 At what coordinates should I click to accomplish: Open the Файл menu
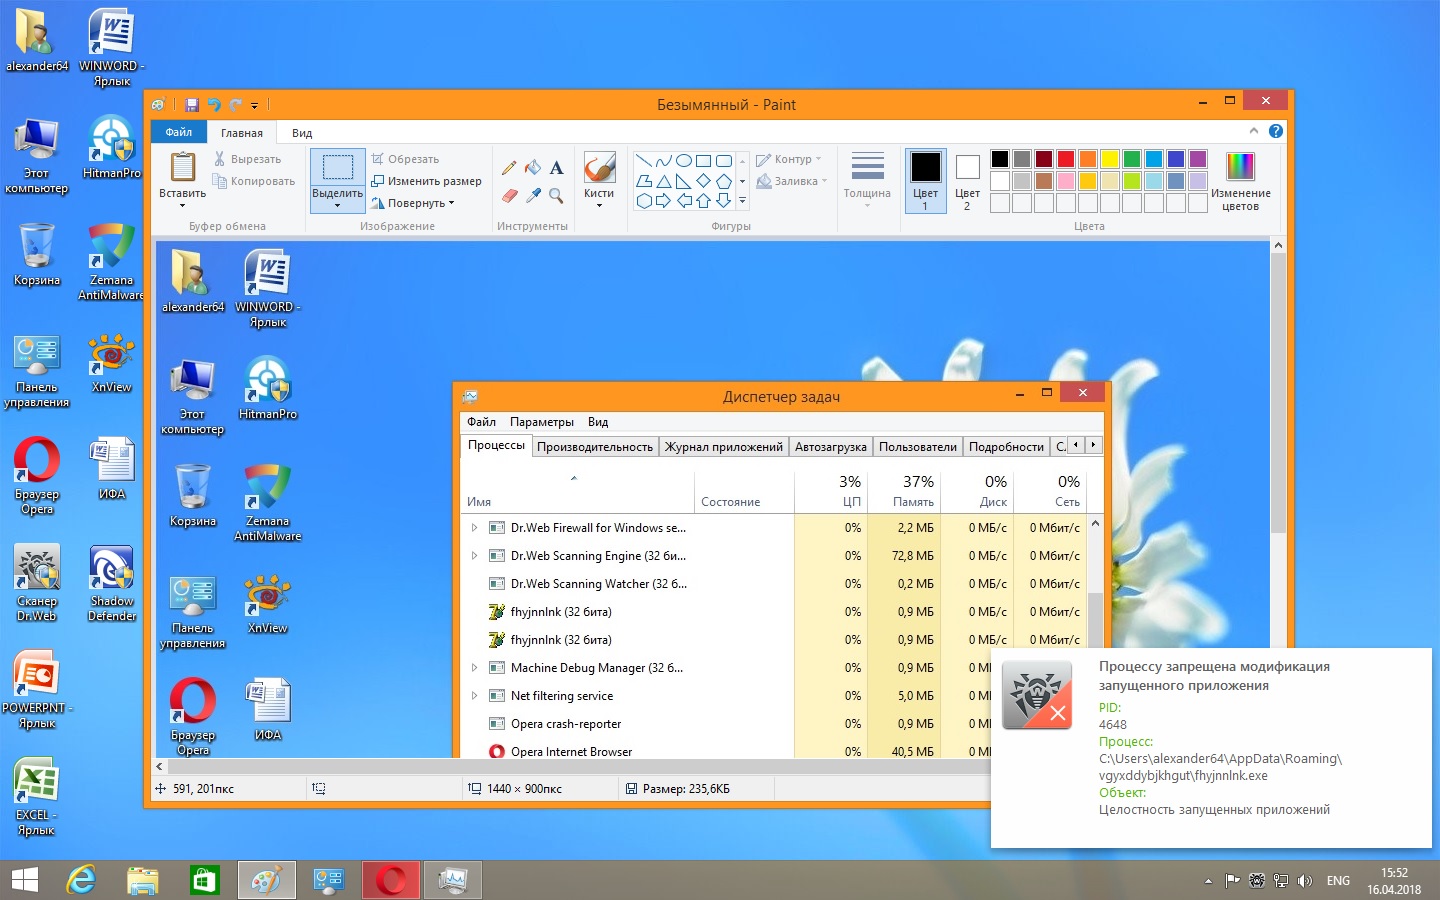click(179, 132)
